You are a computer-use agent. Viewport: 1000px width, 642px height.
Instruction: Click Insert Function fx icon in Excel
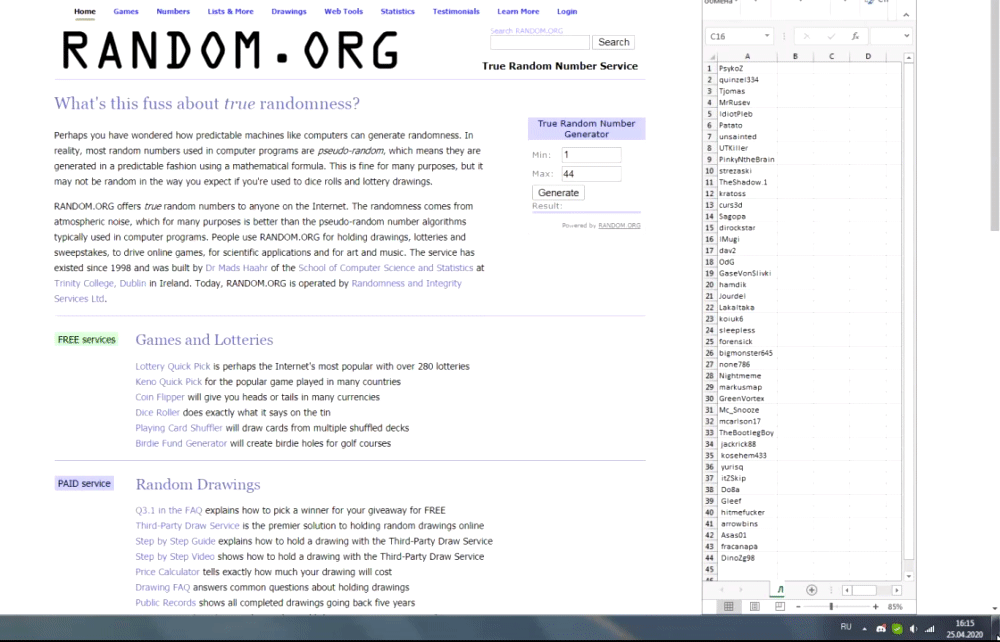pyautogui.click(x=855, y=36)
